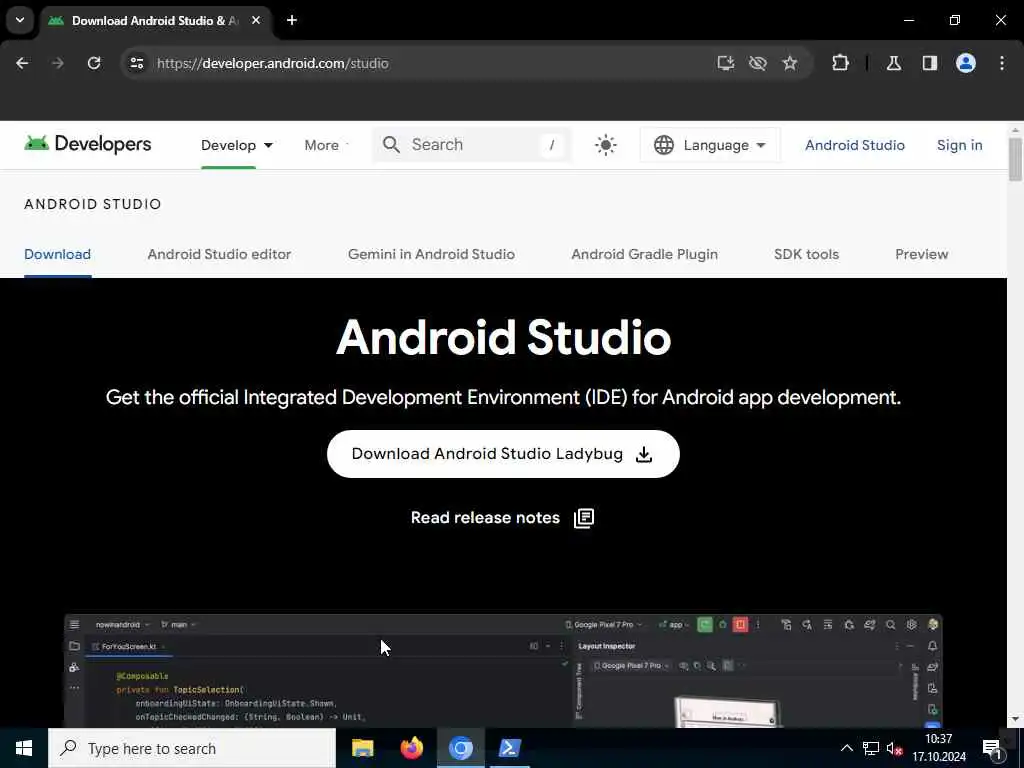Image resolution: width=1024 pixels, height=768 pixels.
Task: Click the address bar URL
Action: [272, 63]
